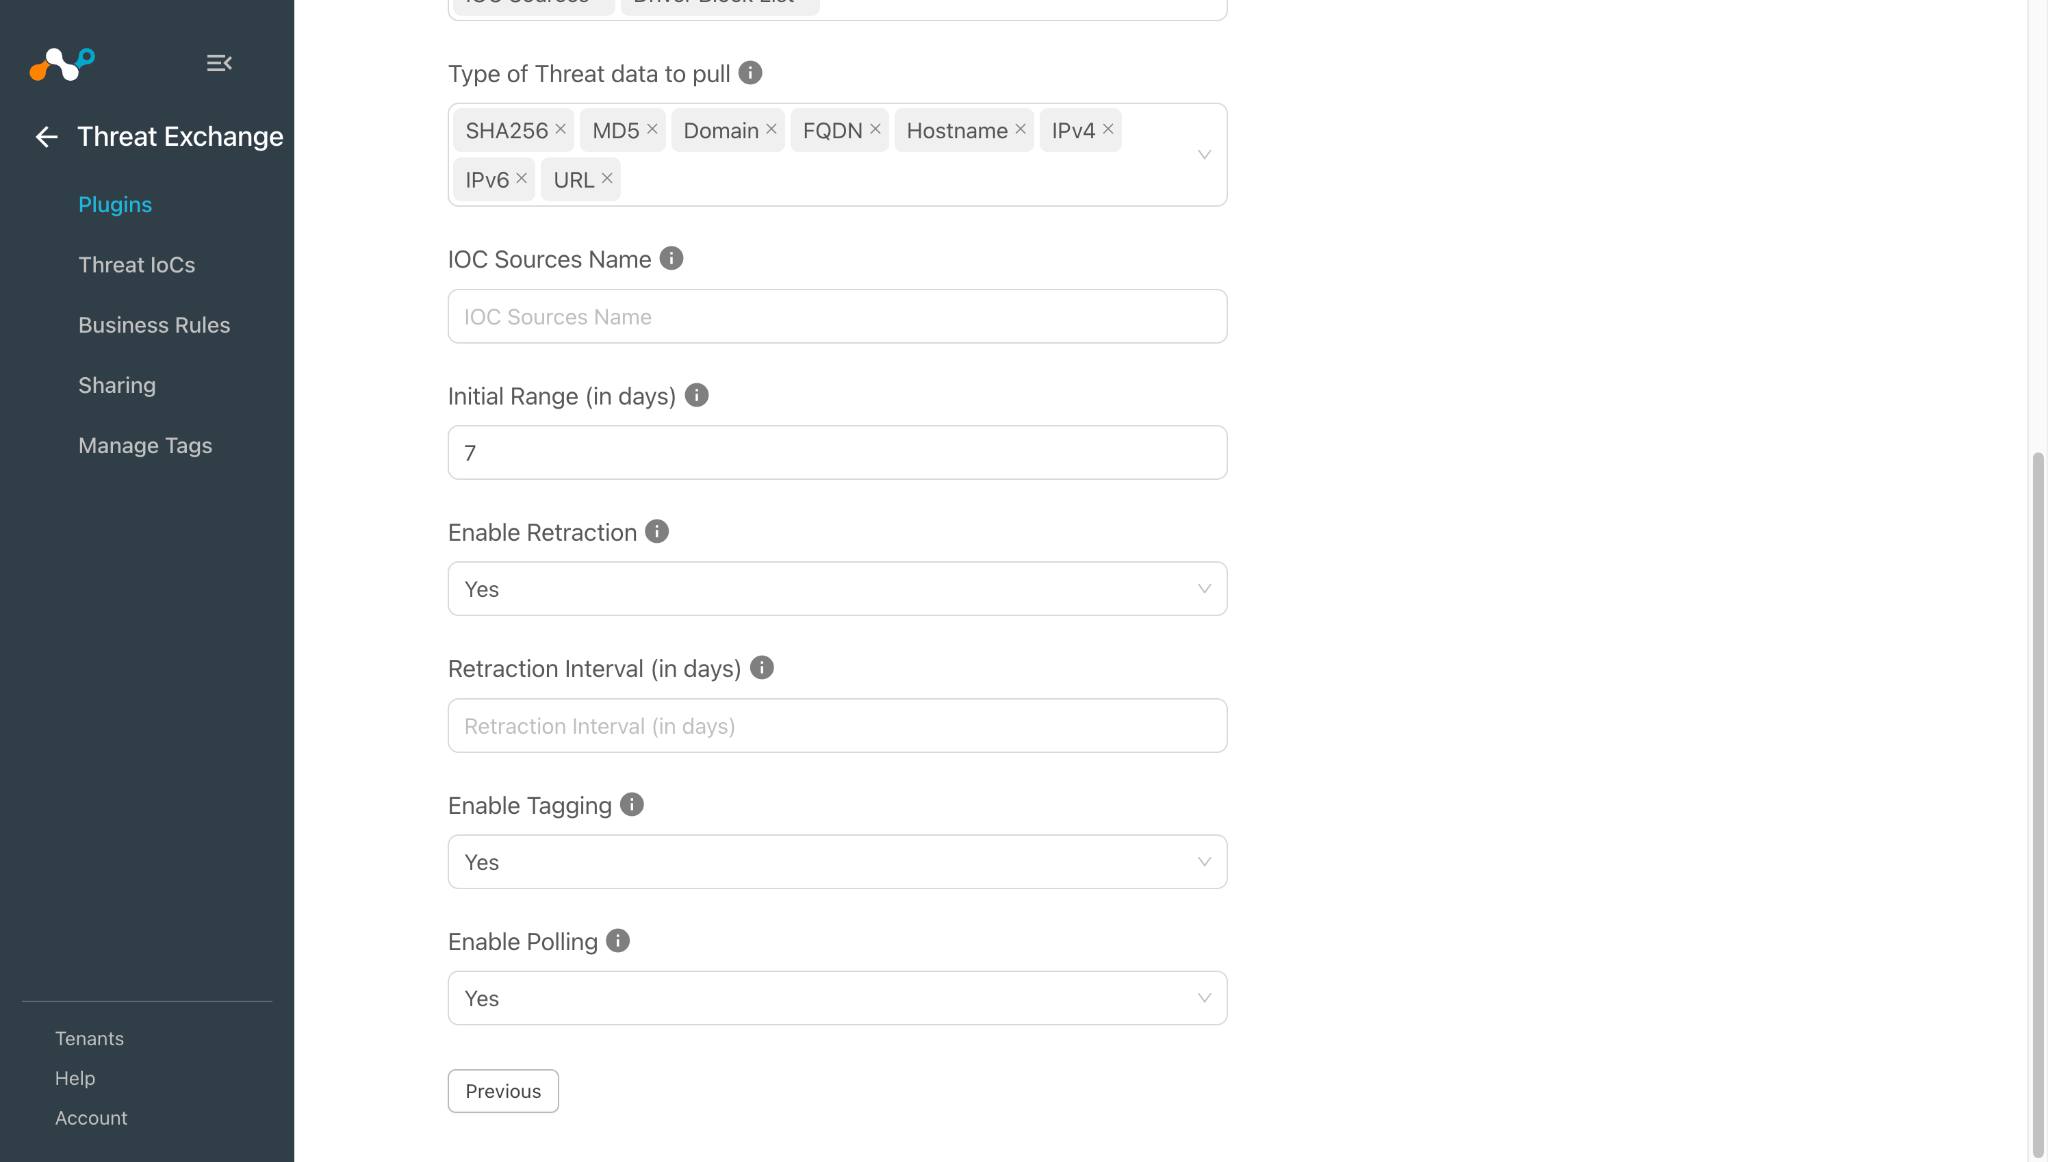Show info for Enable Retraction
This screenshot has height=1162, width=2048.
click(657, 532)
